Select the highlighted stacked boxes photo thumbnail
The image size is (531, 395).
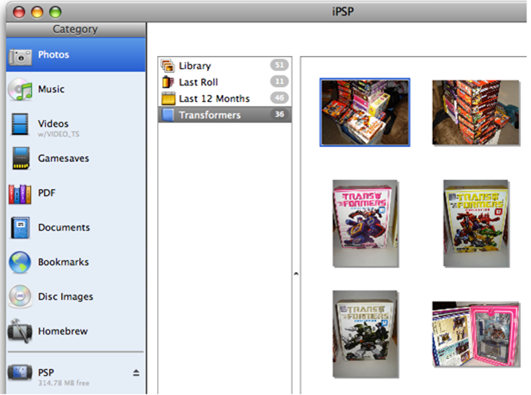click(x=365, y=112)
